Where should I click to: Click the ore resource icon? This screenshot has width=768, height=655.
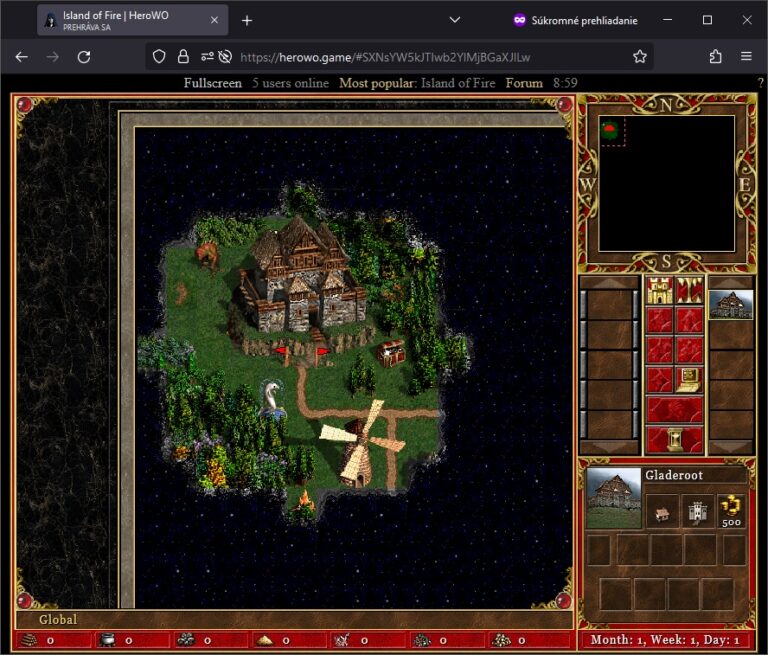click(186, 640)
